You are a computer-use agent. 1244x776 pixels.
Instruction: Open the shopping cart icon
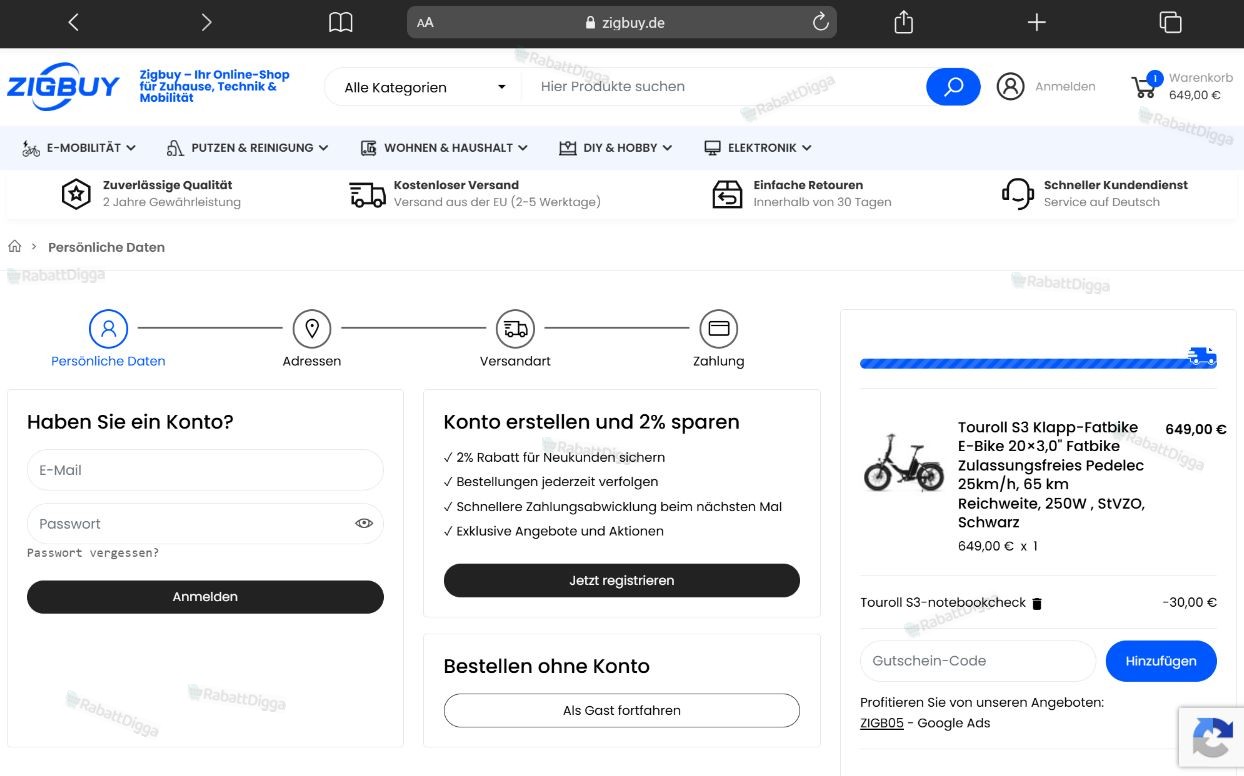[x=1145, y=86]
